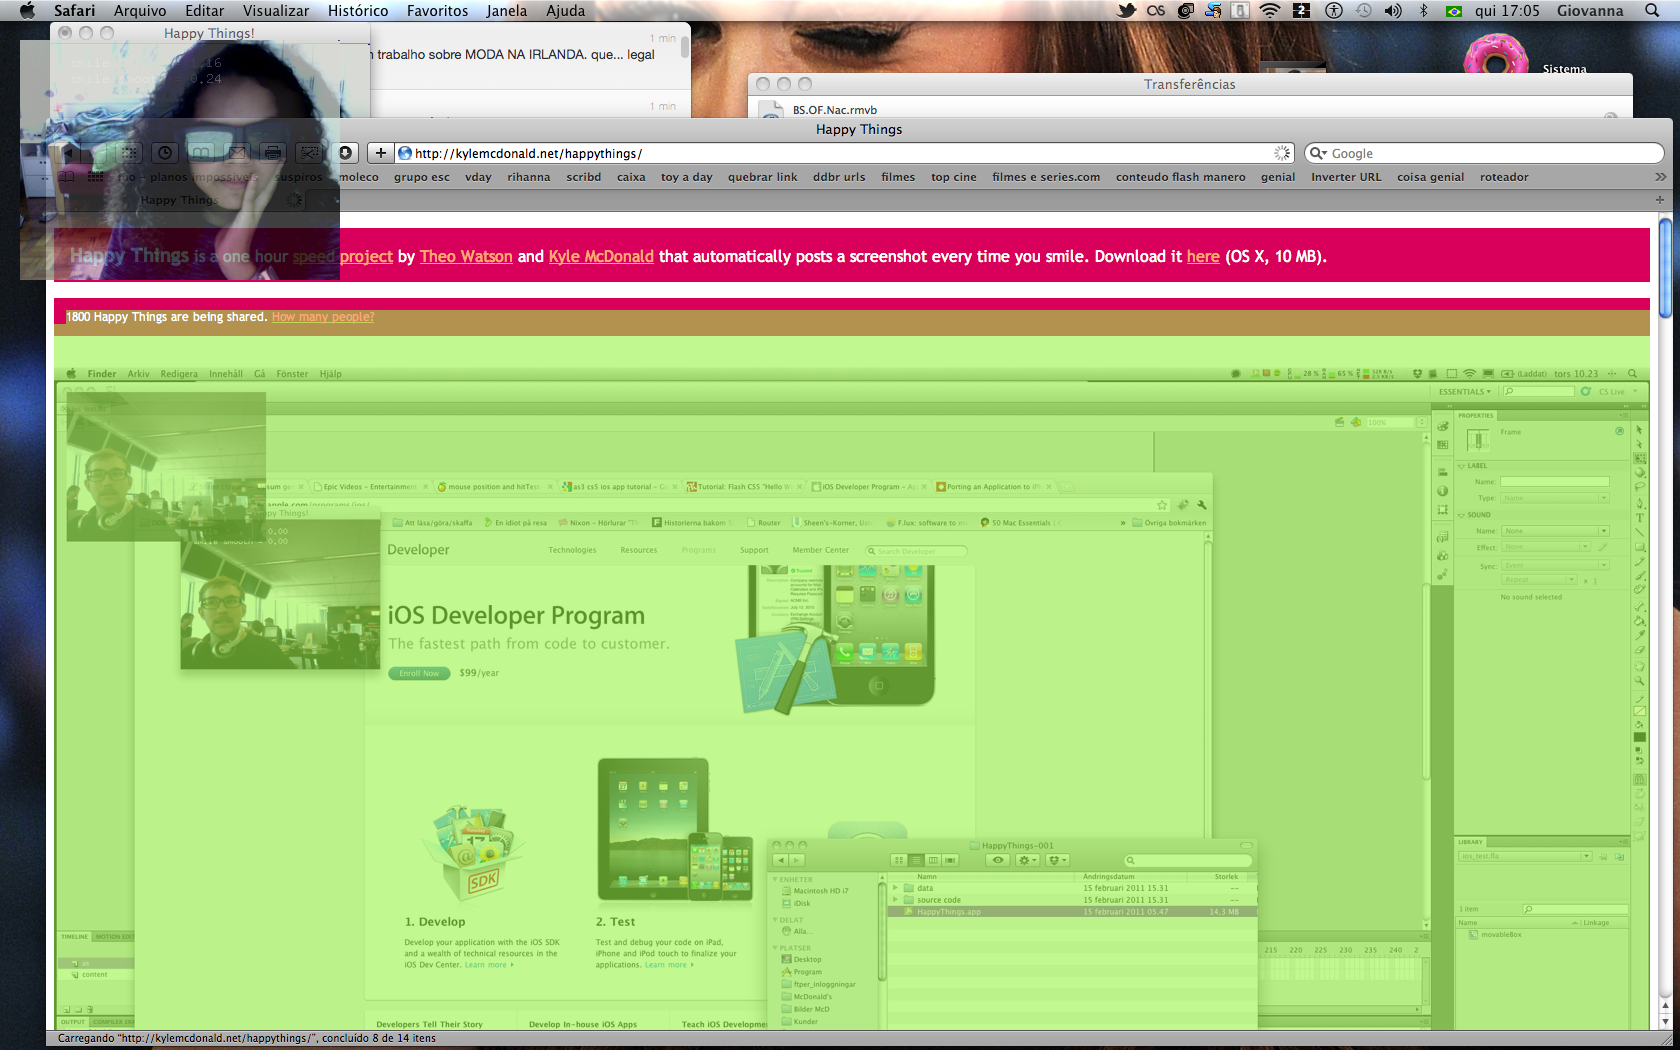Open the volume control icon
The height and width of the screenshot is (1050, 1680).
1393,11
